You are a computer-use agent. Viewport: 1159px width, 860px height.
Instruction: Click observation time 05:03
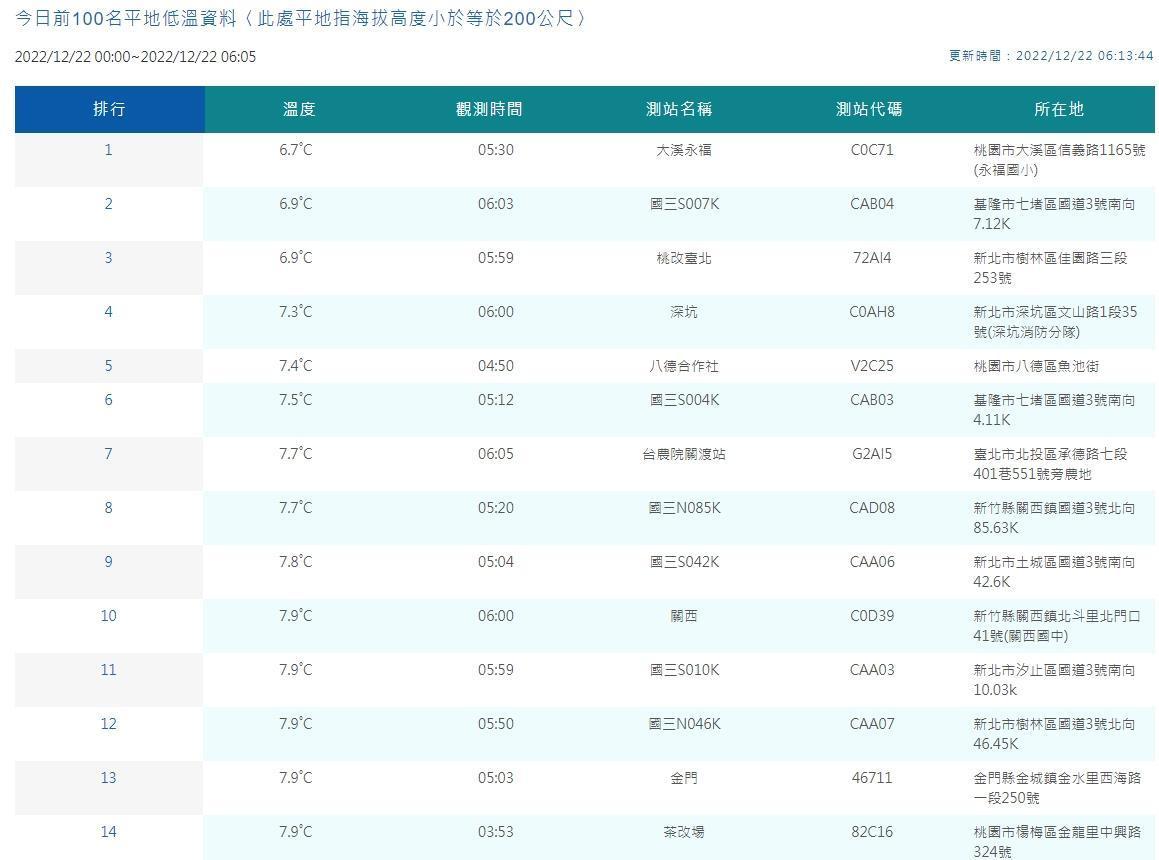point(495,778)
